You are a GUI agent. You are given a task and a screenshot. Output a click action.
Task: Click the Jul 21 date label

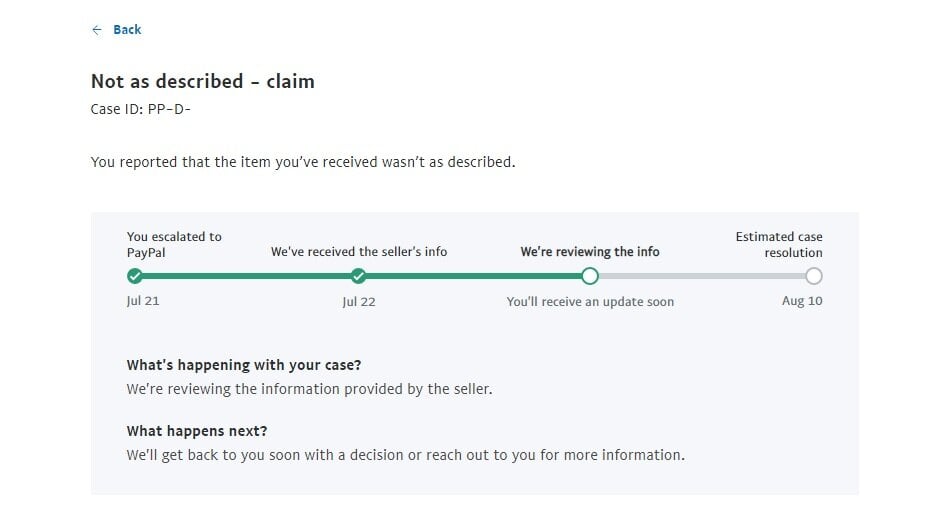[143, 301]
